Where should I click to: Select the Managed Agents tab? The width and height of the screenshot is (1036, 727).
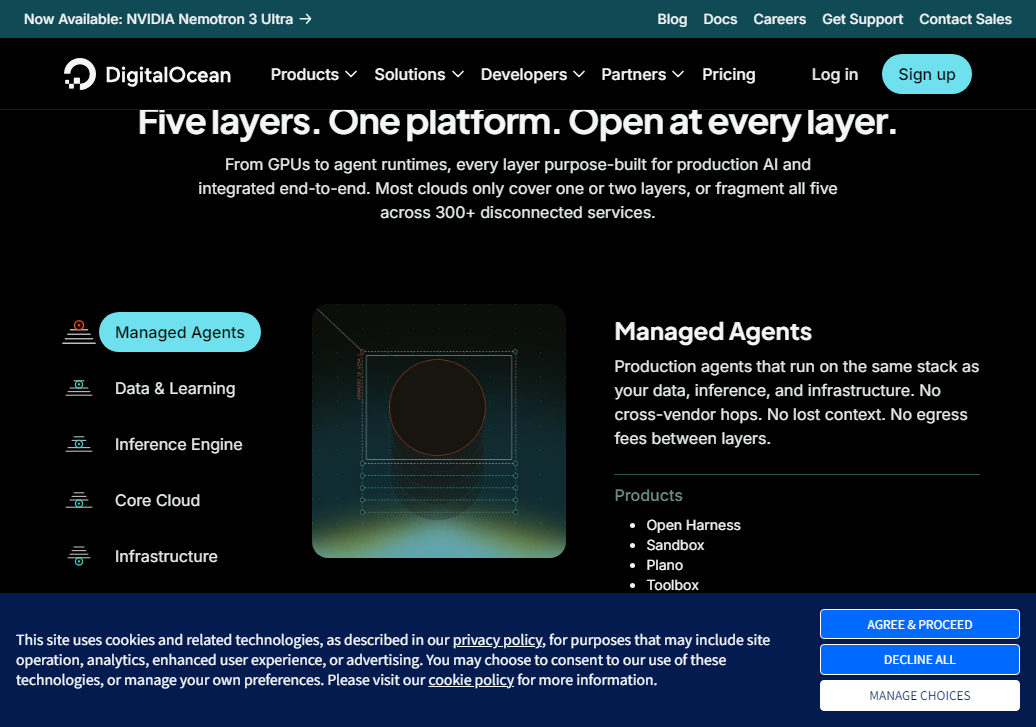point(180,332)
